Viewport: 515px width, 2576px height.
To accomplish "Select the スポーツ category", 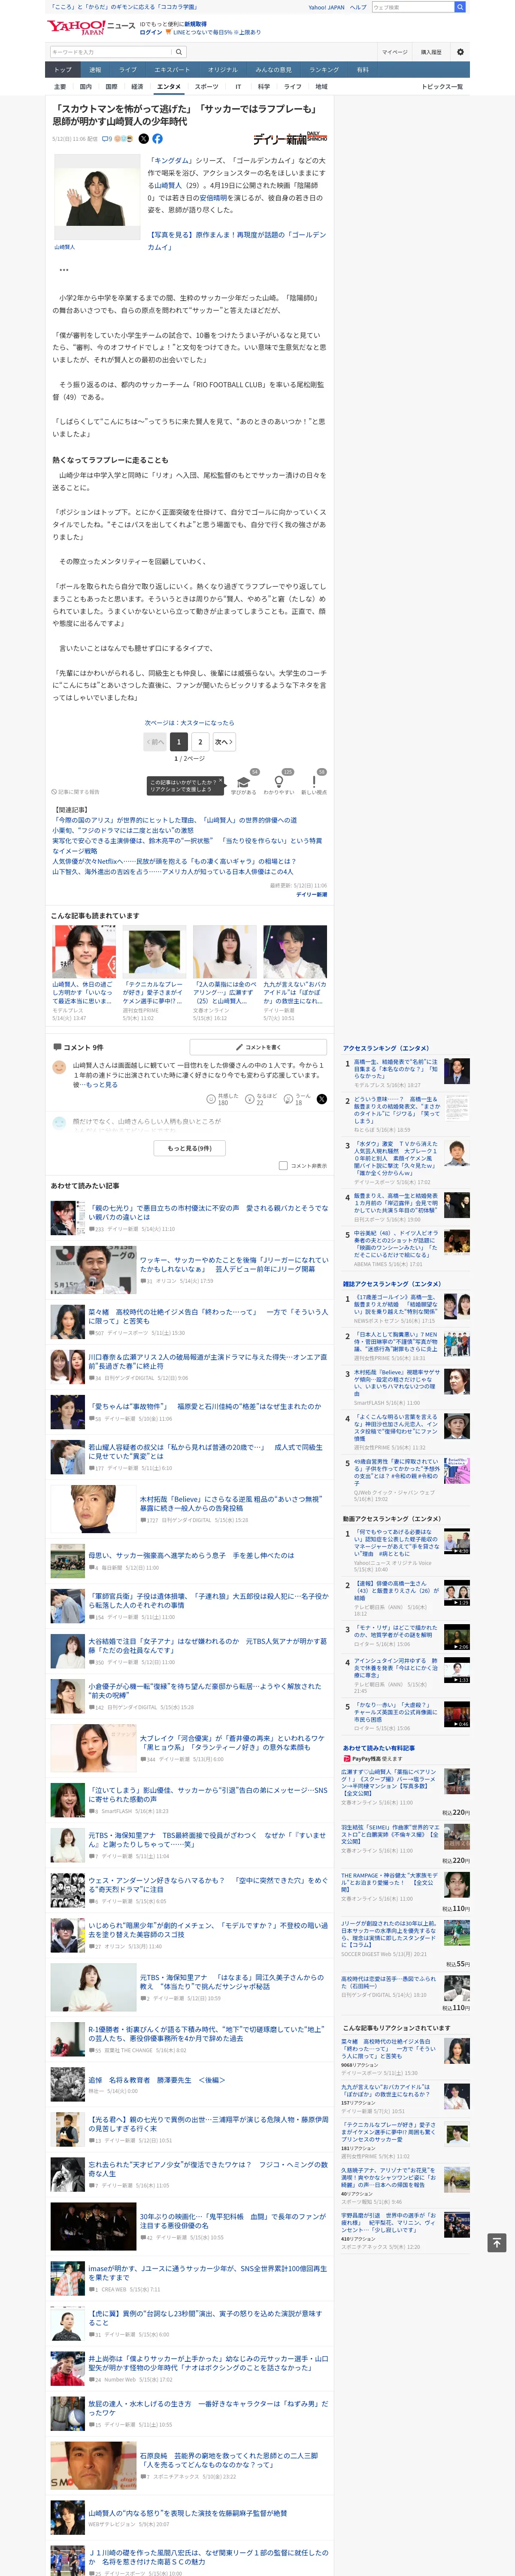I will pyautogui.click(x=206, y=87).
